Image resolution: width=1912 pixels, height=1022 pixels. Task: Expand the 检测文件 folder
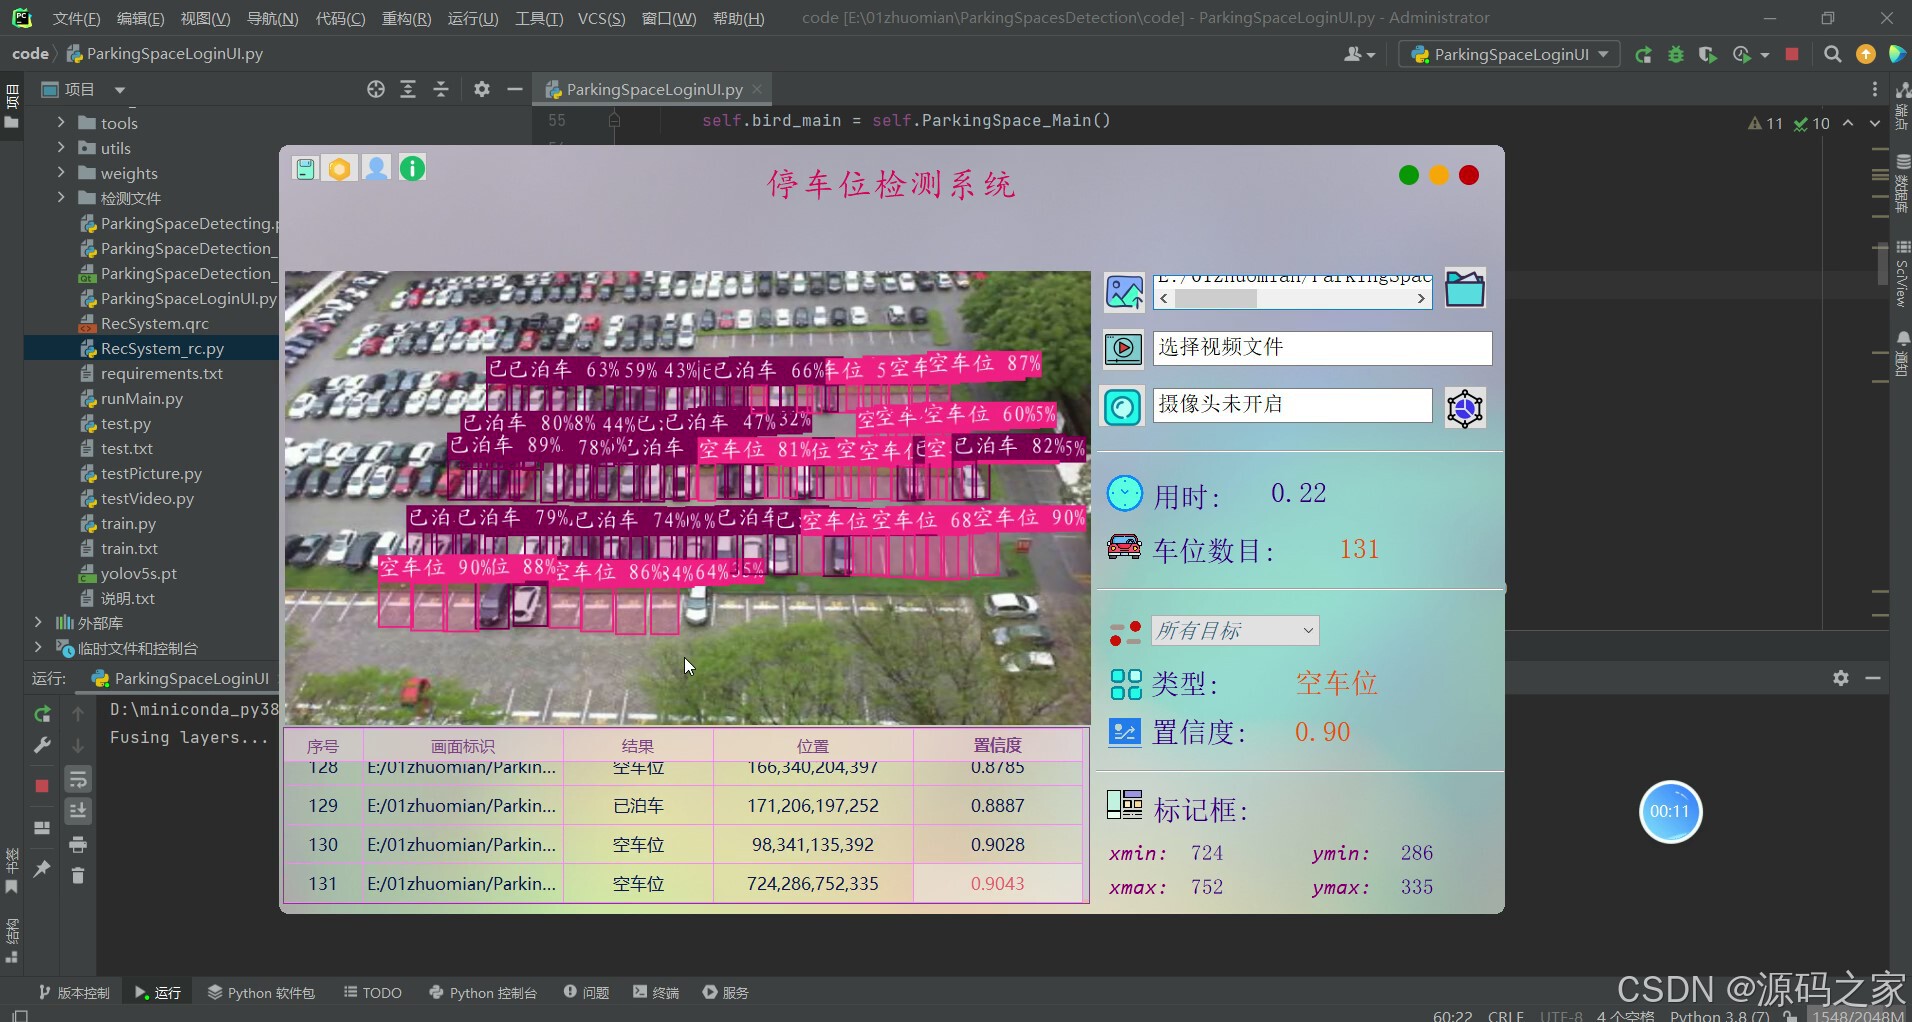61,197
